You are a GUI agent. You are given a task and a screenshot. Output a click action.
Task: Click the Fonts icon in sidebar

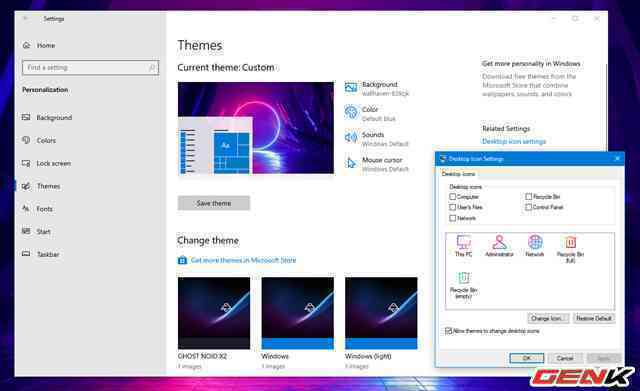[26, 209]
